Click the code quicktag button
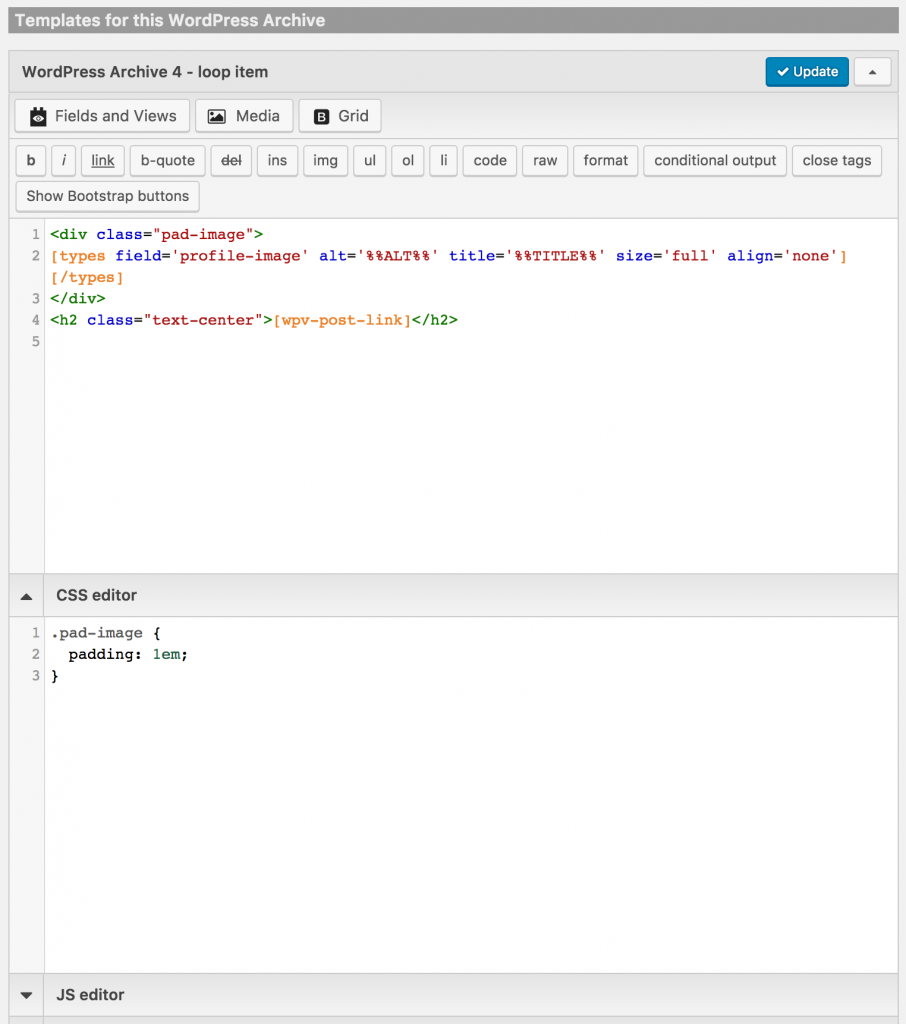 click(x=490, y=161)
